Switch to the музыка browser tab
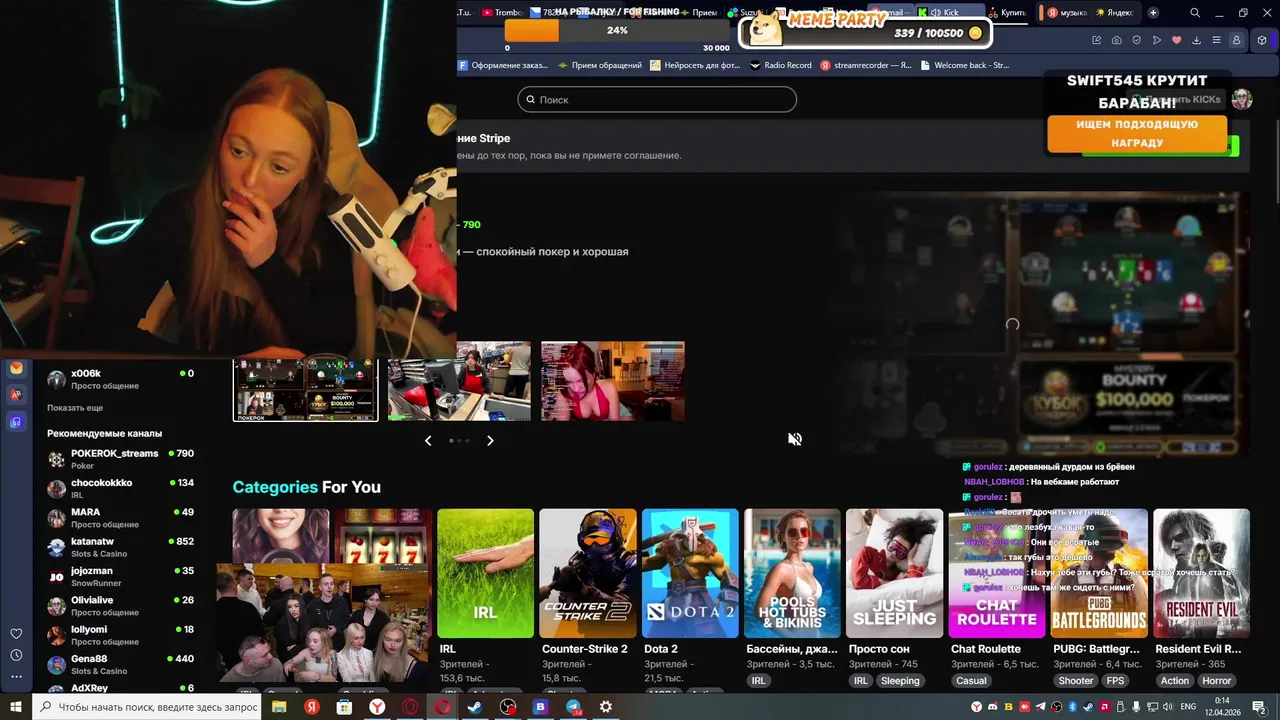 click(1066, 13)
